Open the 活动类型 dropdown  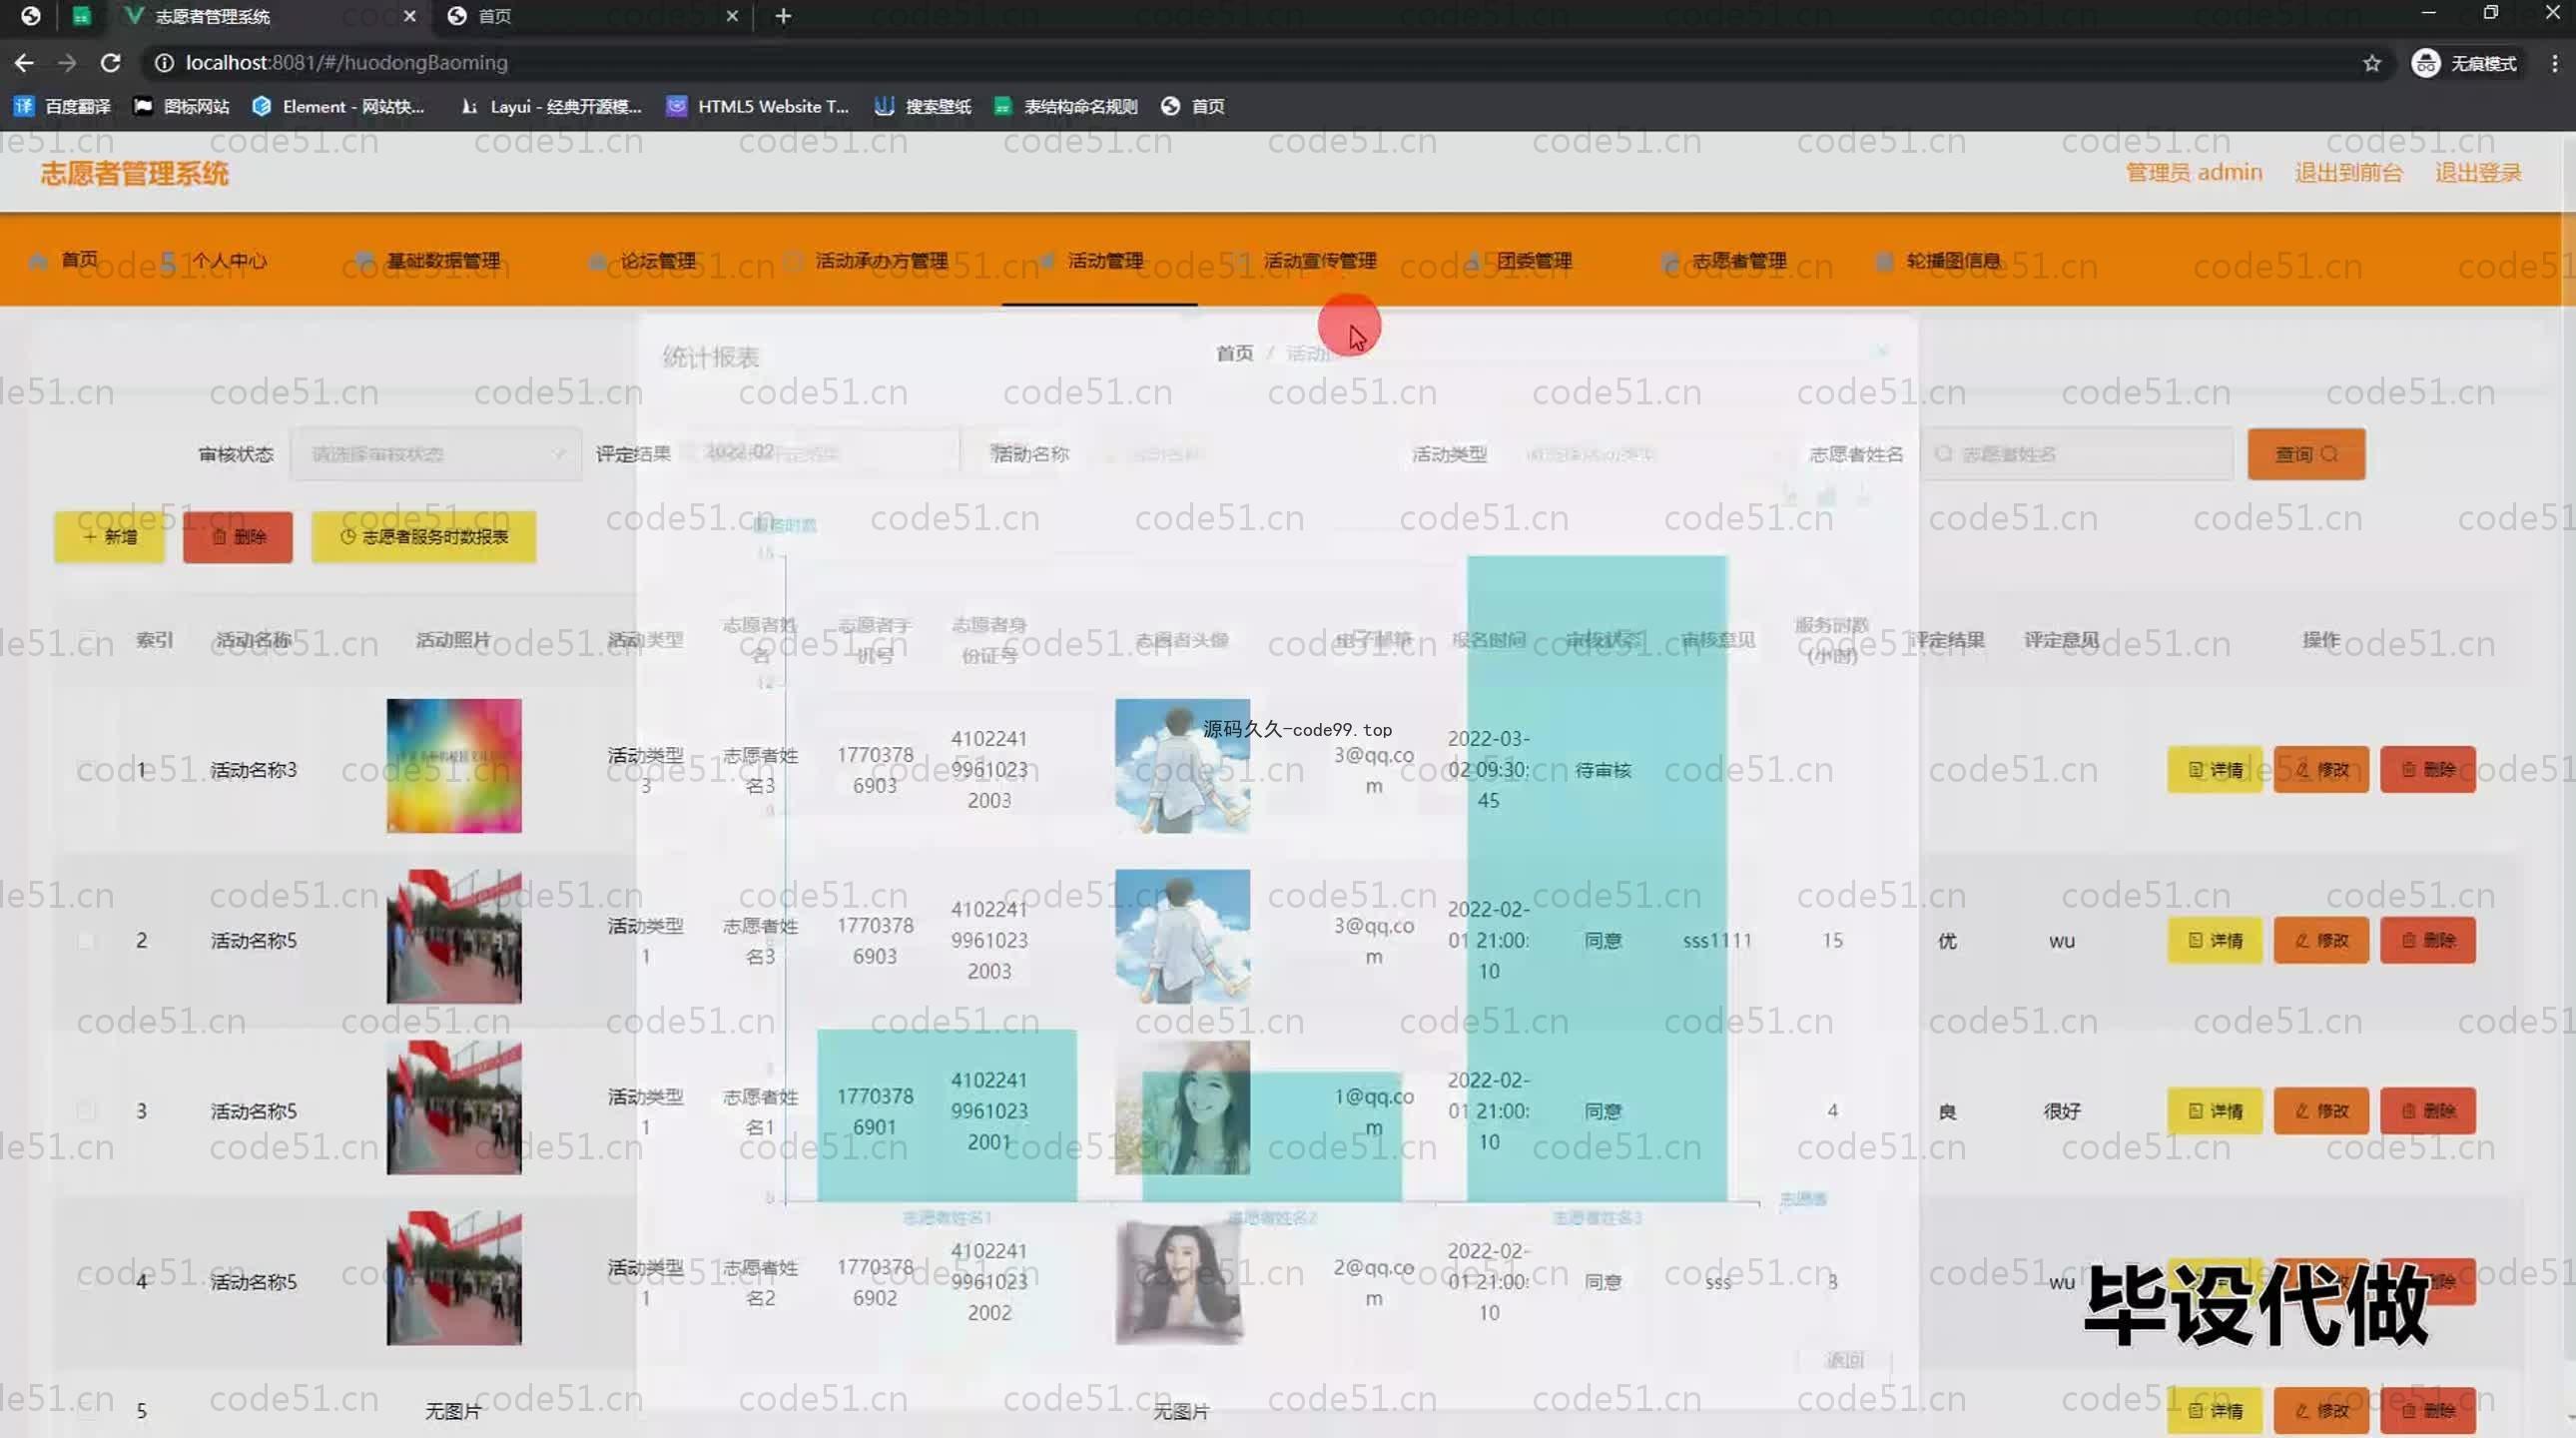tap(1650, 454)
